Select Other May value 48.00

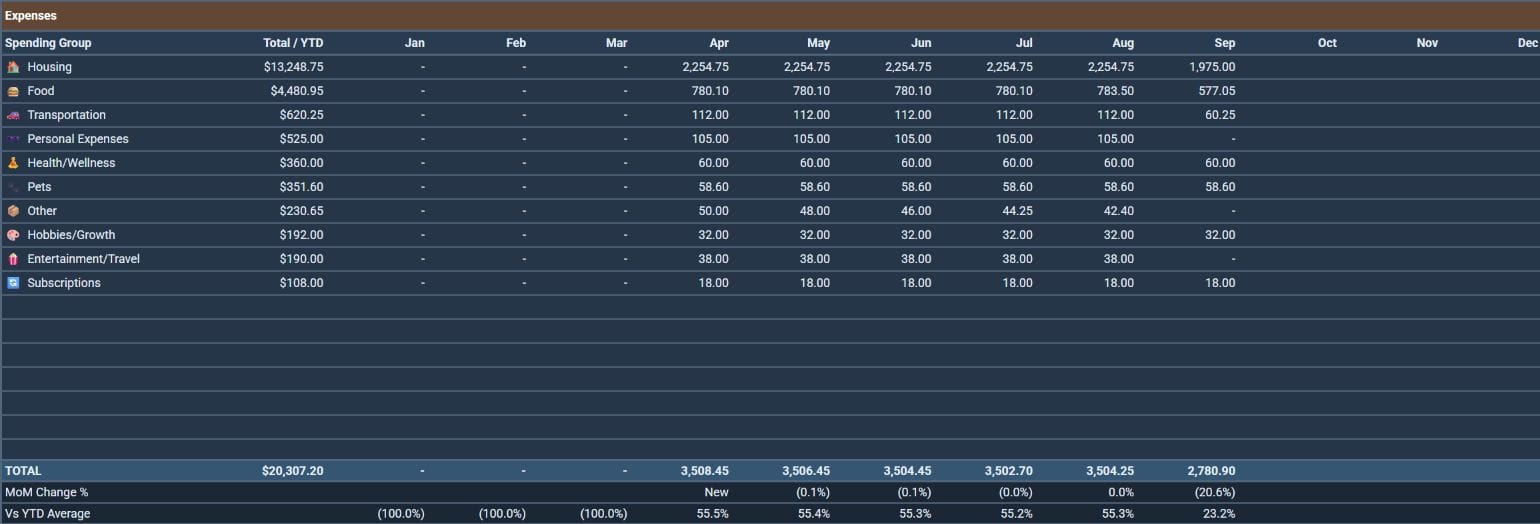coord(815,211)
